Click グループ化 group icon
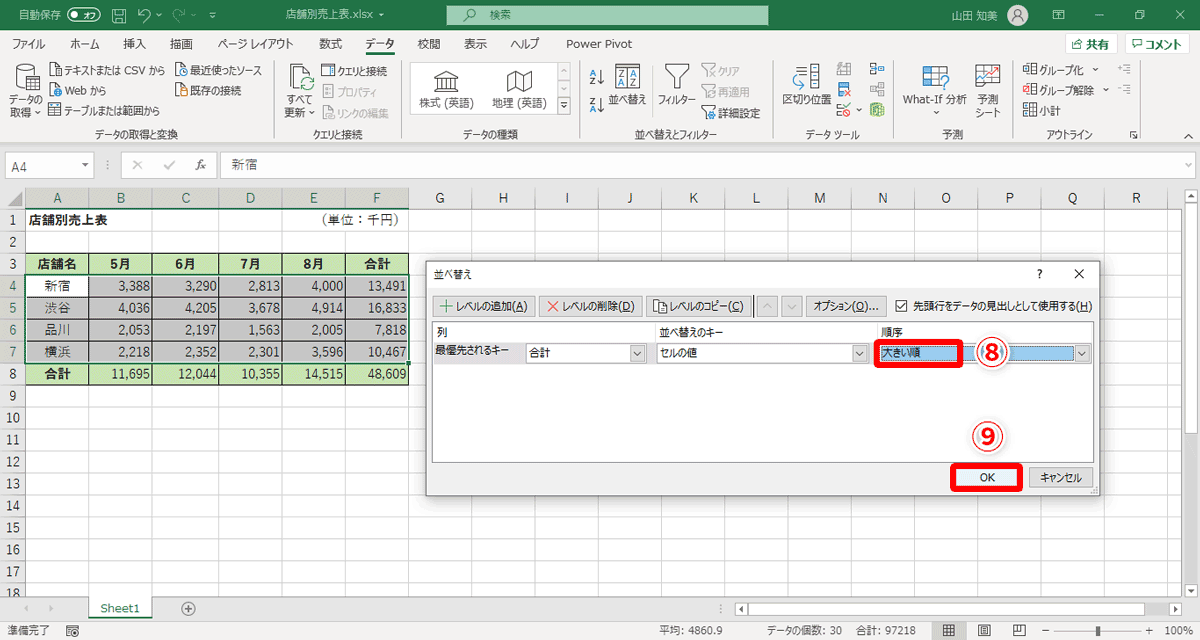The height and width of the screenshot is (640, 1200). [1030, 70]
